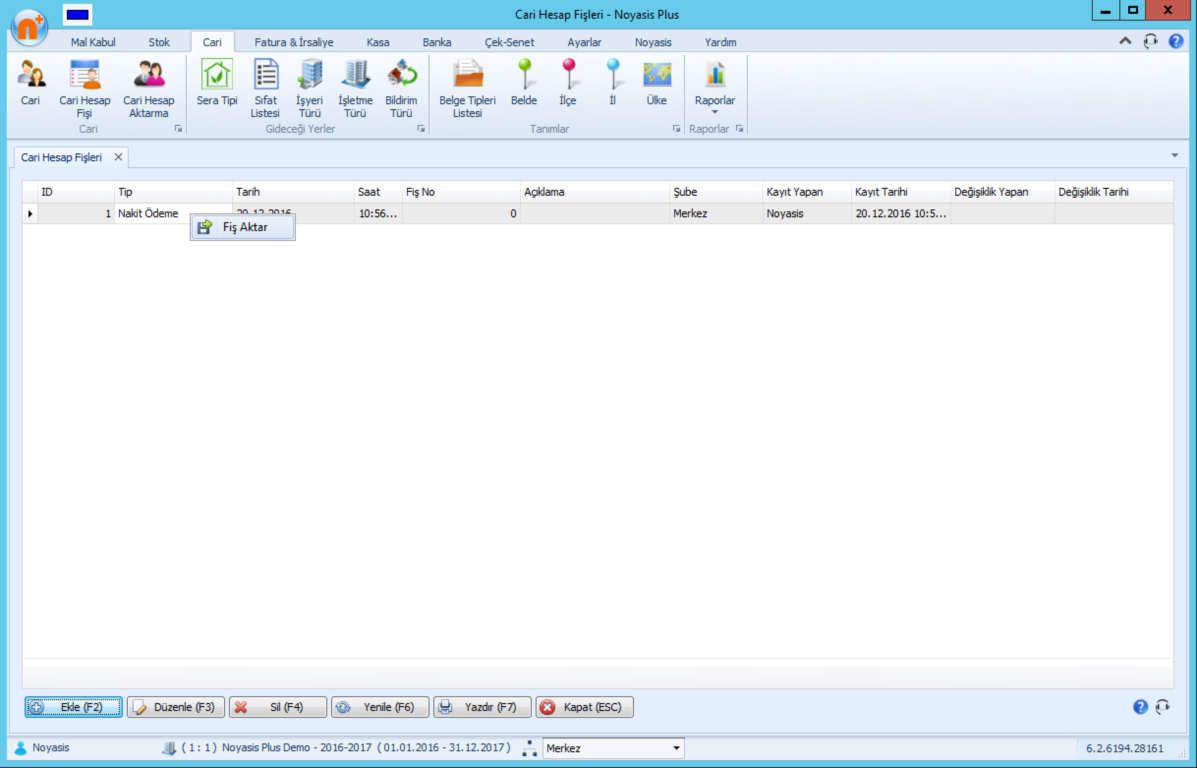Collapse the ribbon with the up chevron

click(x=1125, y=41)
